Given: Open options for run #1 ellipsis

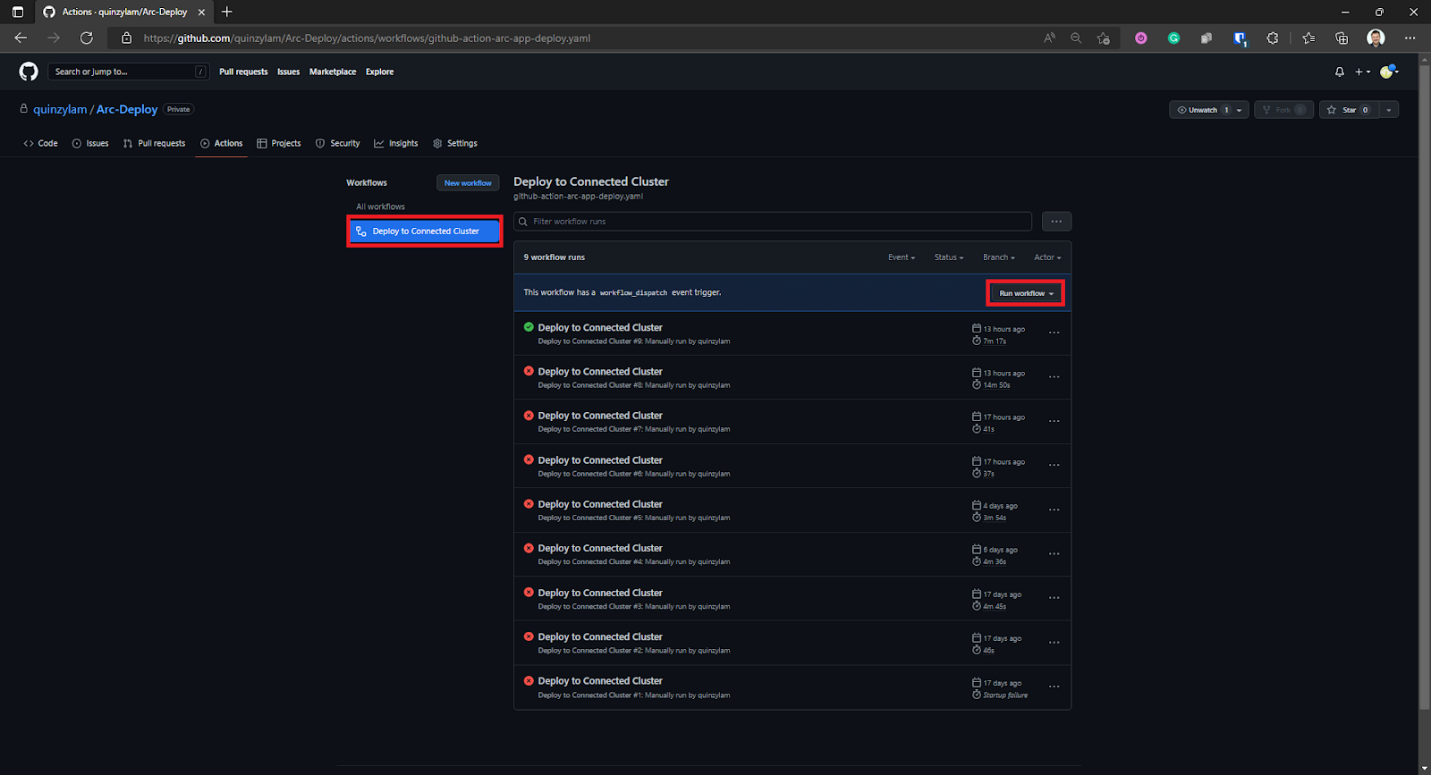Looking at the screenshot, I should (1054, 687).
